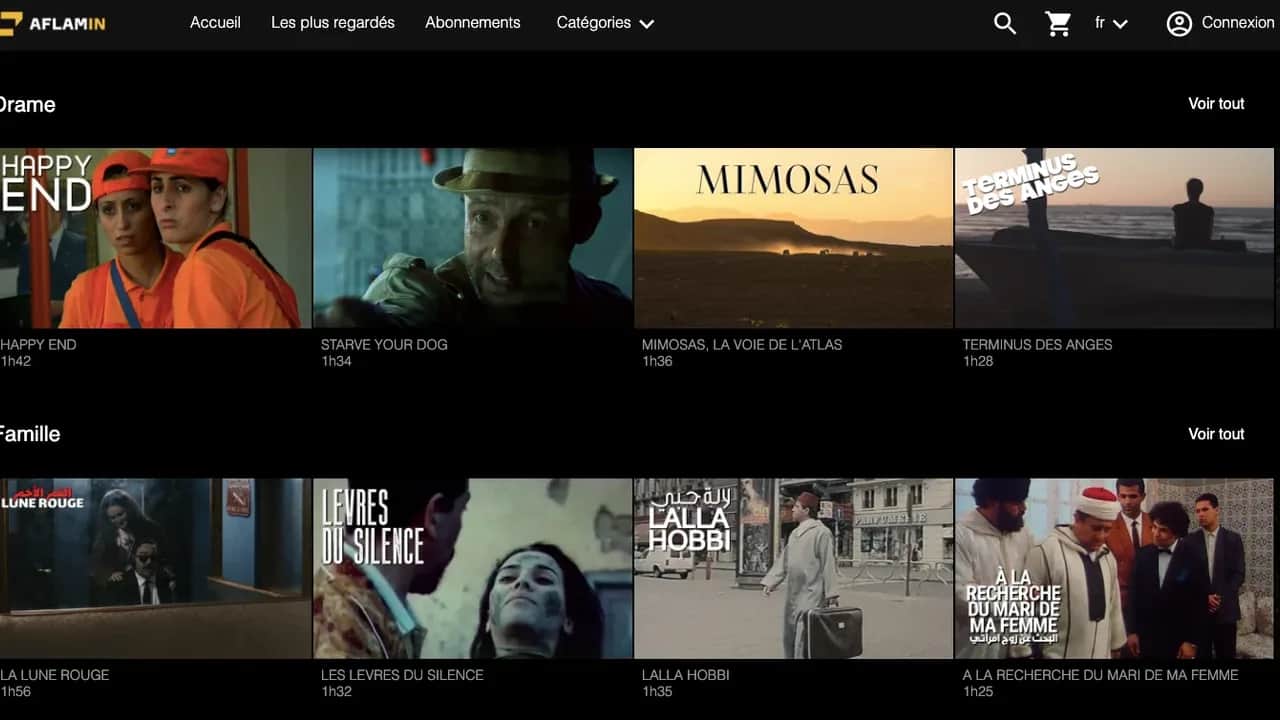Screen dimensions: 1280x720
Task: Click the HAPPY END title text
Action: (38, 344)
